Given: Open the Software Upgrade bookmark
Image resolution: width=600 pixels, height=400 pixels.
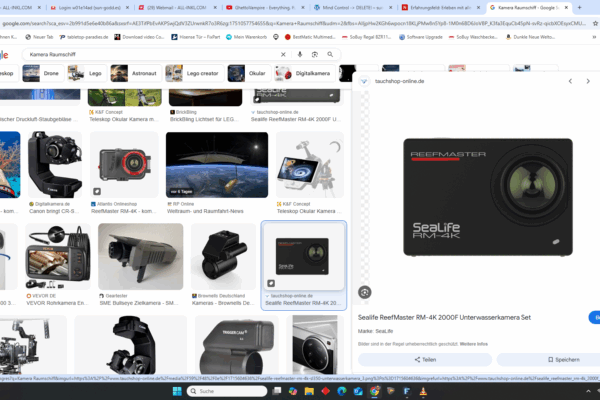Looking at the screenshot, I should tap(421, 37).
